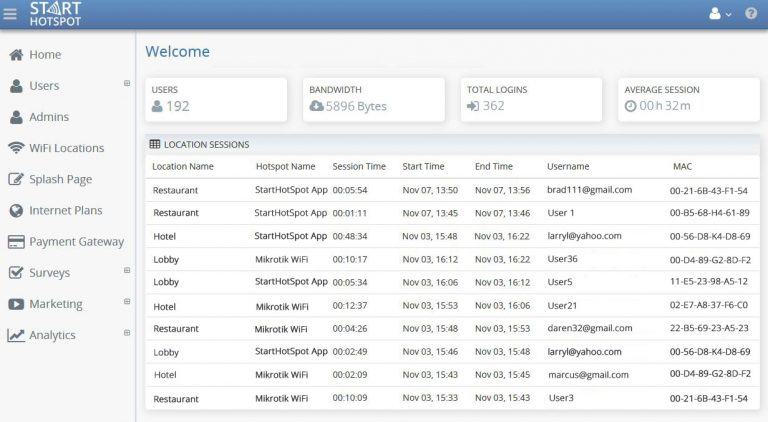Expand the Analytics submenu
Viewport: 768px width, 422px height.
[x=126, y=332]
